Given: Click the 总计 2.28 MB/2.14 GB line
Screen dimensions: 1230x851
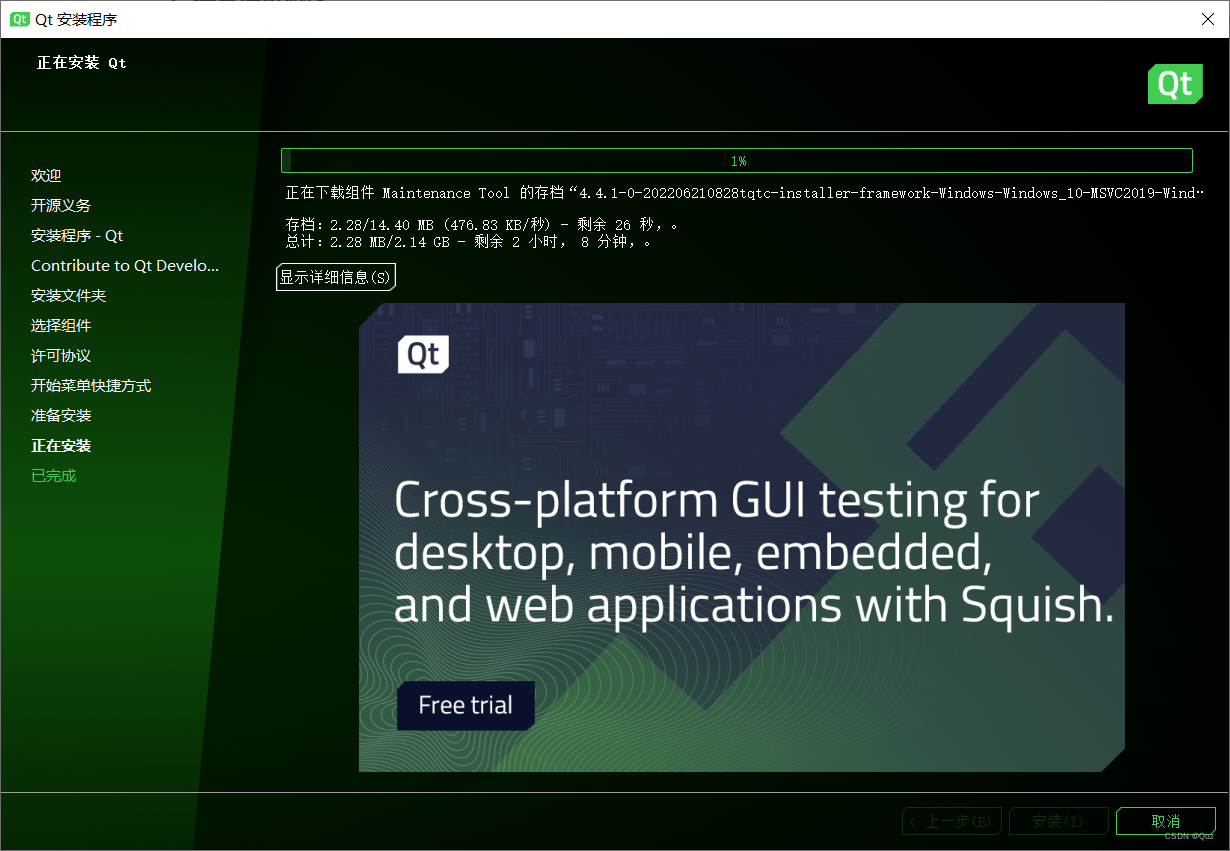Looking at the screenshot, I should pyautogui.click(x=470, y=242).
